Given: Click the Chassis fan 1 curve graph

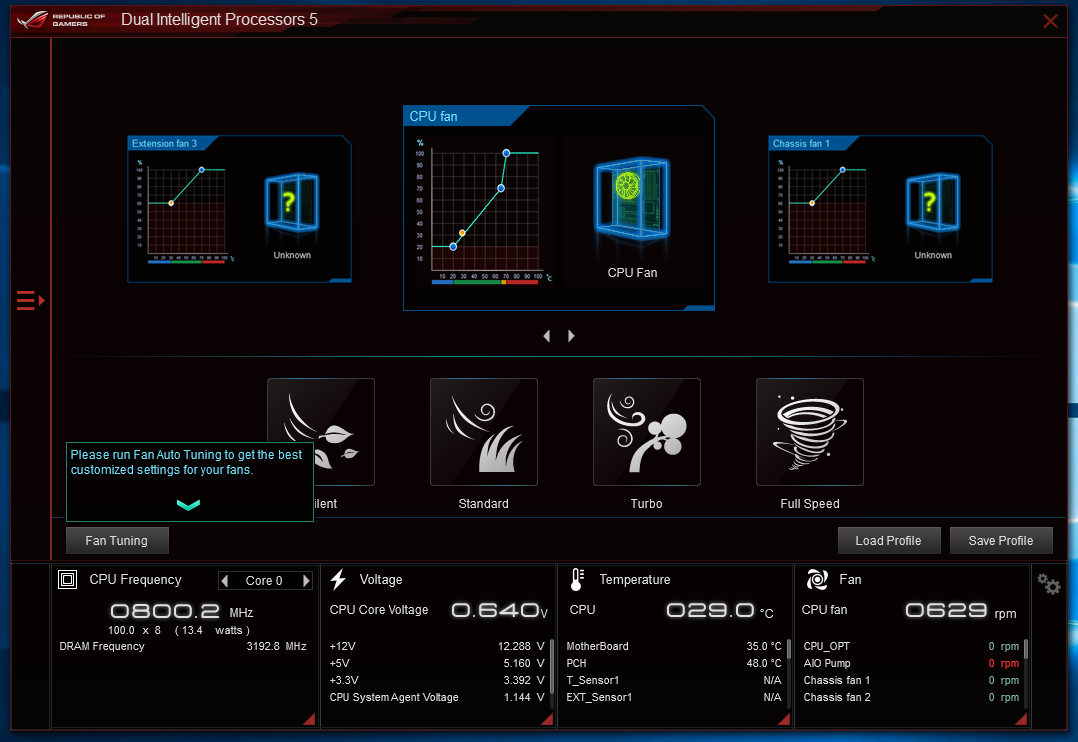Looking at the screenshot, I should click(826, 211).
